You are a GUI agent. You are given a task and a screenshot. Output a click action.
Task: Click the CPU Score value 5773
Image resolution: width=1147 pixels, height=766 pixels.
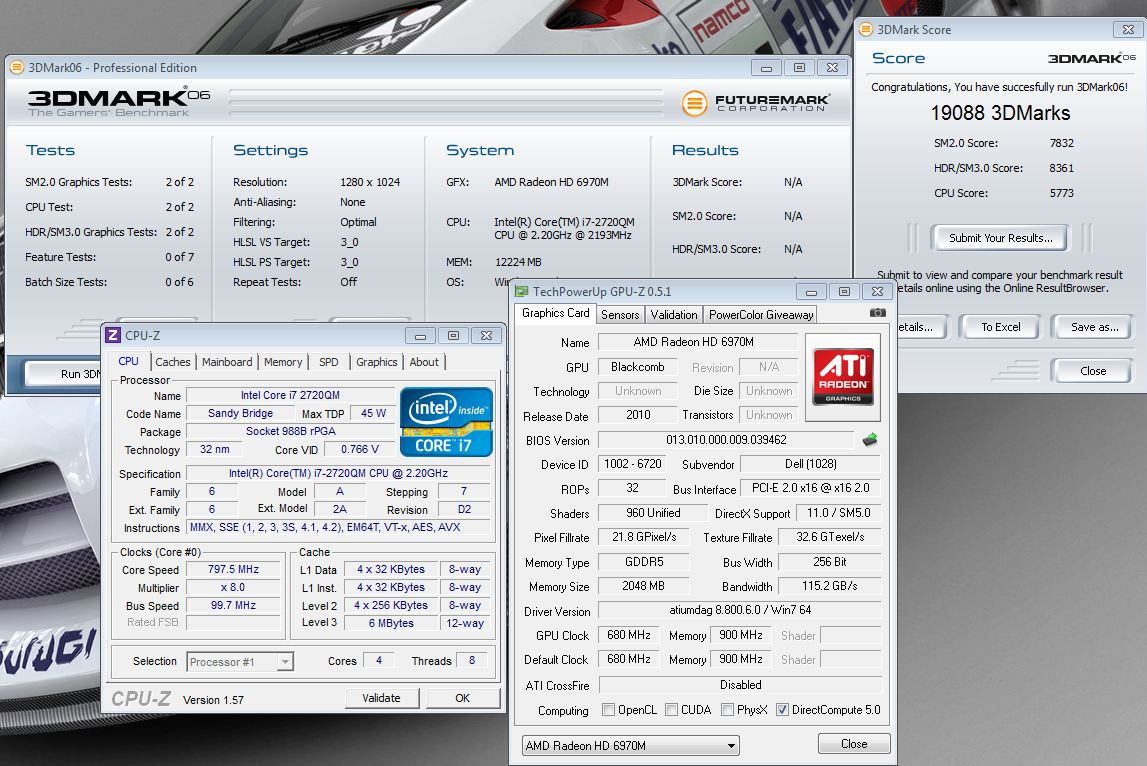(x=1061, y=193)
